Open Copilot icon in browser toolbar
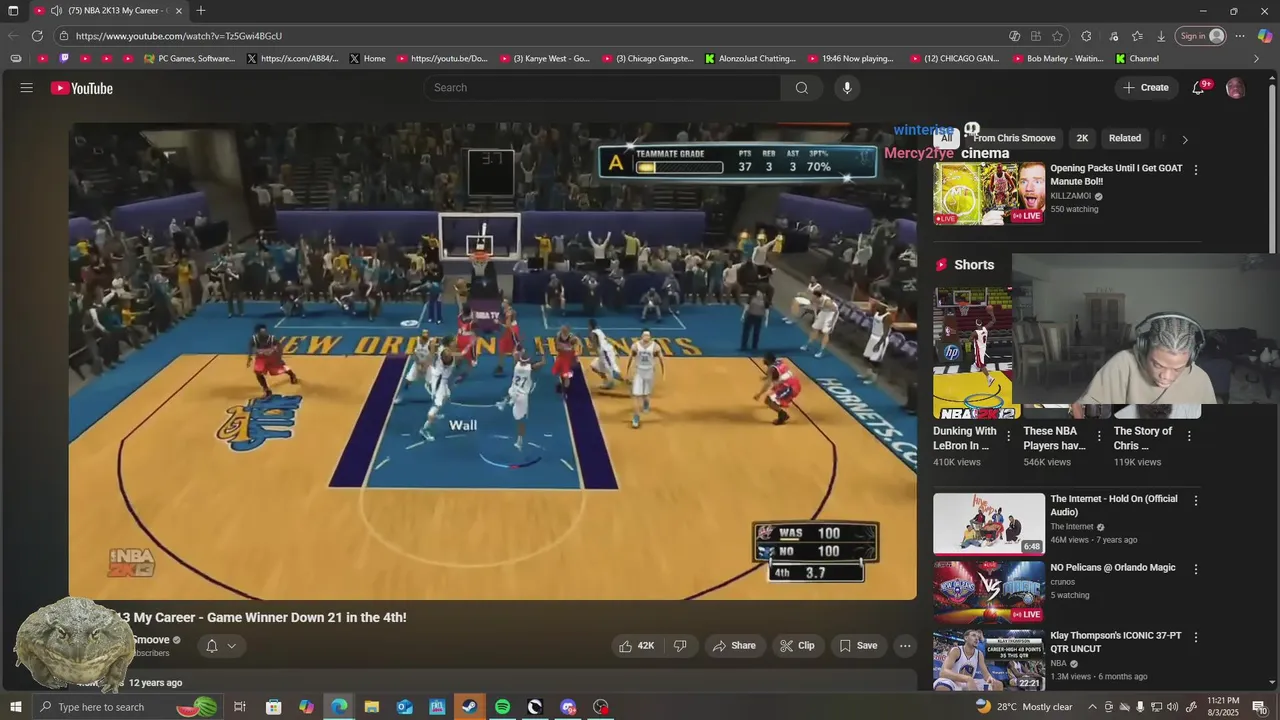 [1264, 36]
